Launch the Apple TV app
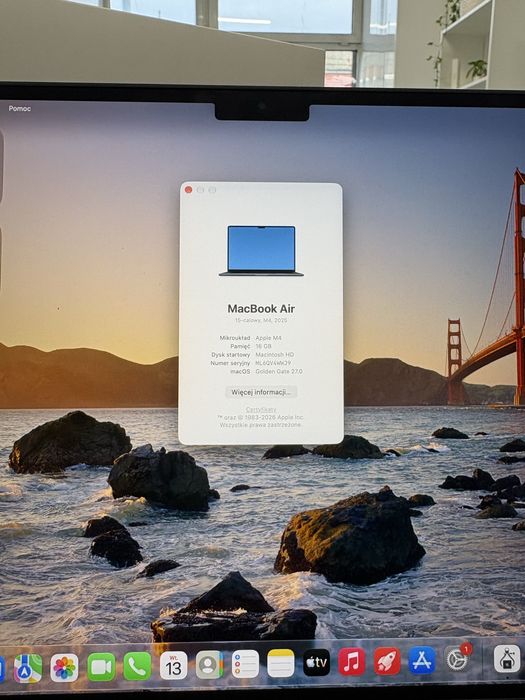 [x=317, y=662]
